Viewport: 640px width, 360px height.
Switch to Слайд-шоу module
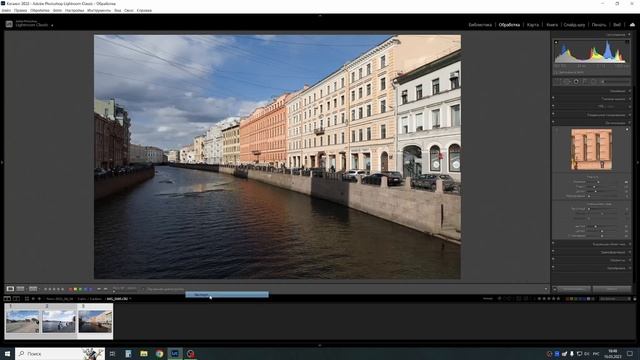574,25
